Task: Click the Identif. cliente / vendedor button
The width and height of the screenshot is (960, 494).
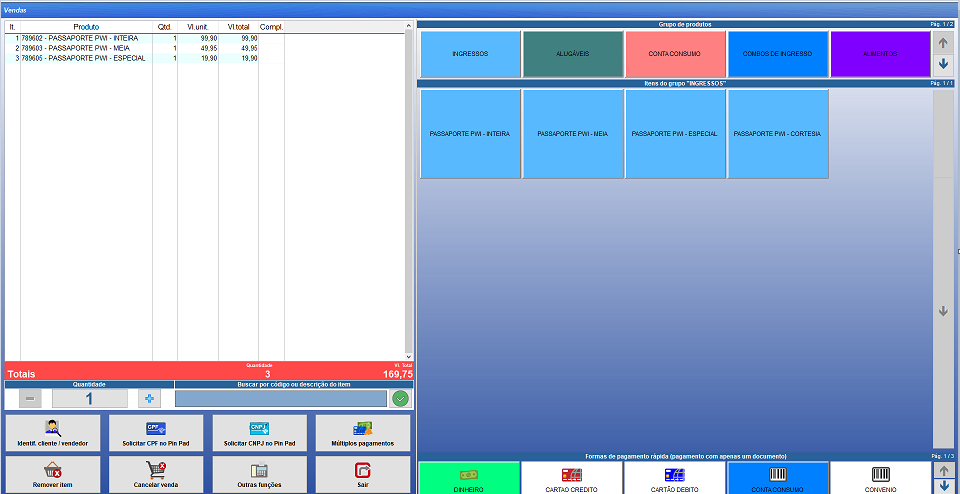Action: 52,434
